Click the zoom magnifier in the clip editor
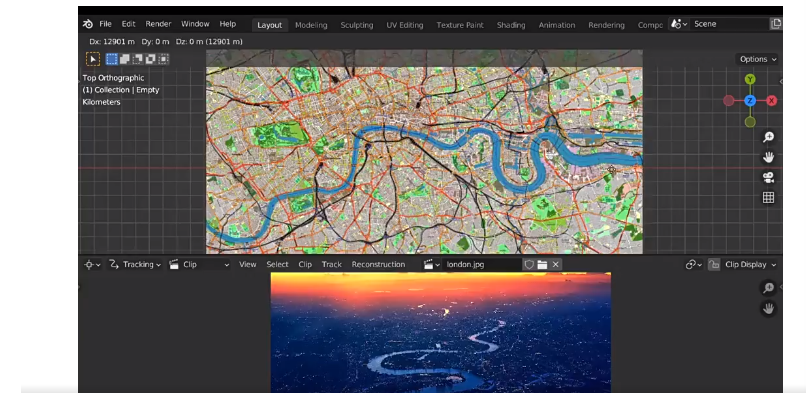 click(768, 288)
